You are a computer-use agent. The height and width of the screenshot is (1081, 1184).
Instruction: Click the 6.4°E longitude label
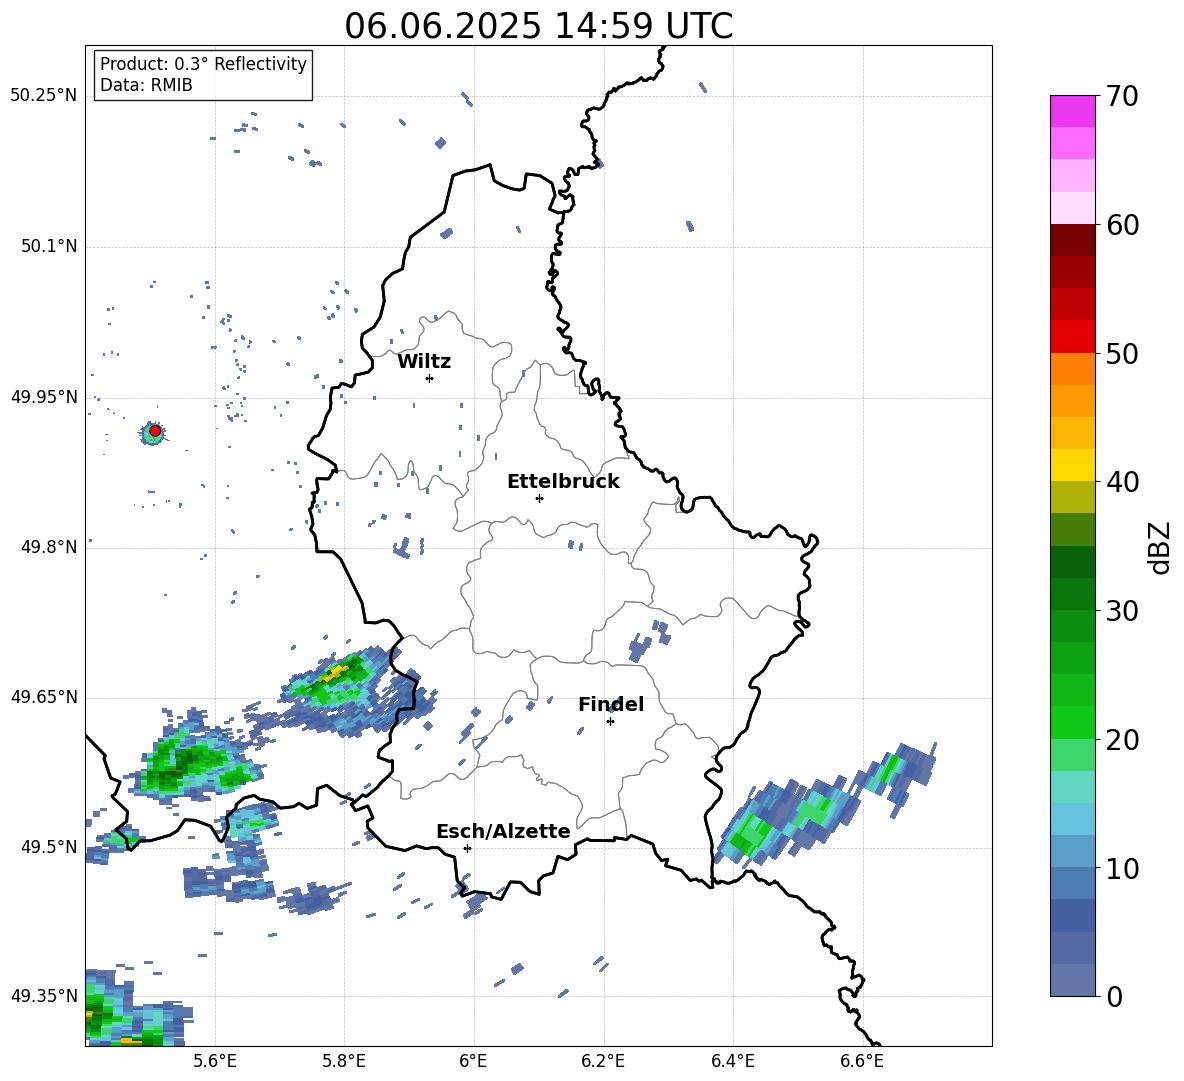pyautogui.click(x=732, y=1061)
